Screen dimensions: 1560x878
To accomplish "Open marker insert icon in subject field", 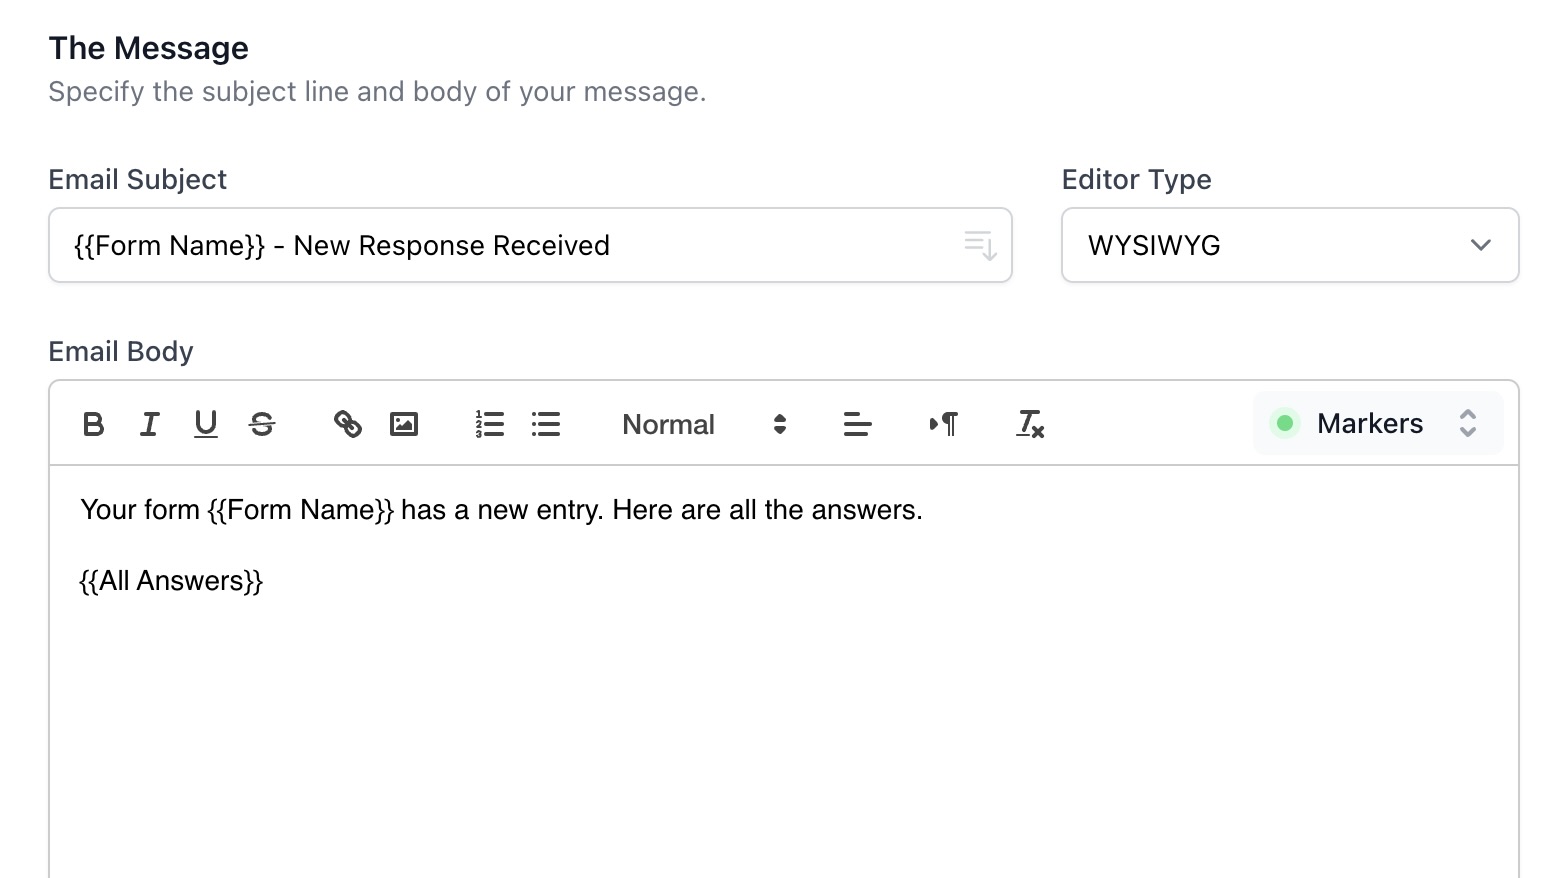I will tap(980, 245).
